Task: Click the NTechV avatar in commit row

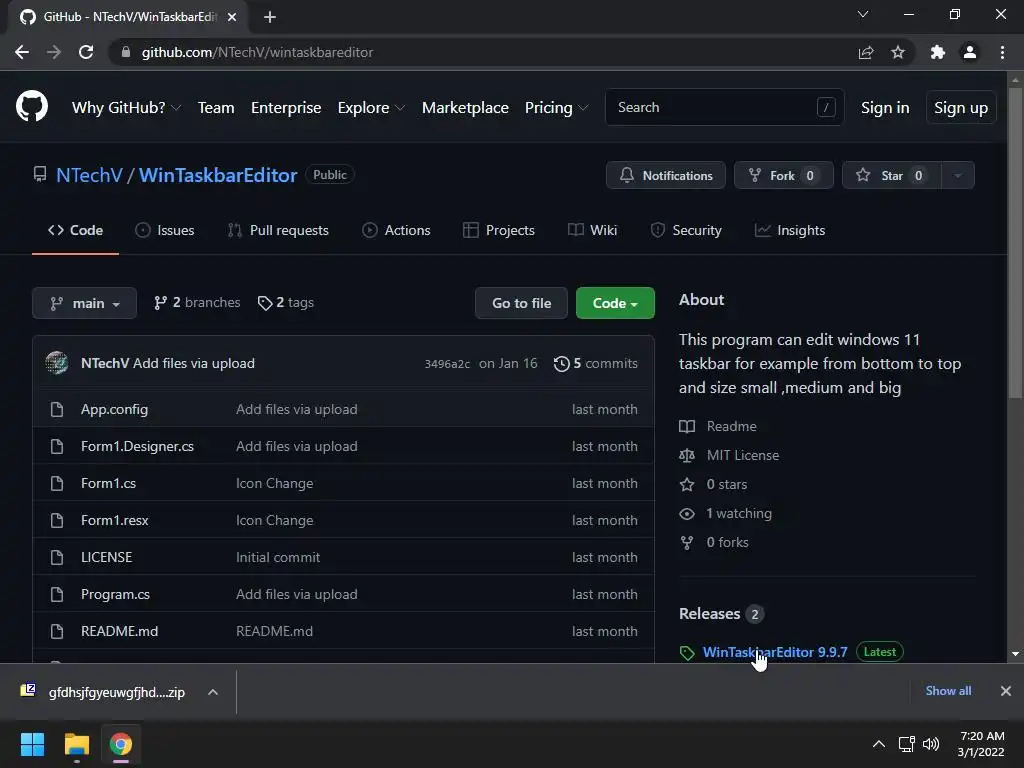Action: [x=57, y=363]
